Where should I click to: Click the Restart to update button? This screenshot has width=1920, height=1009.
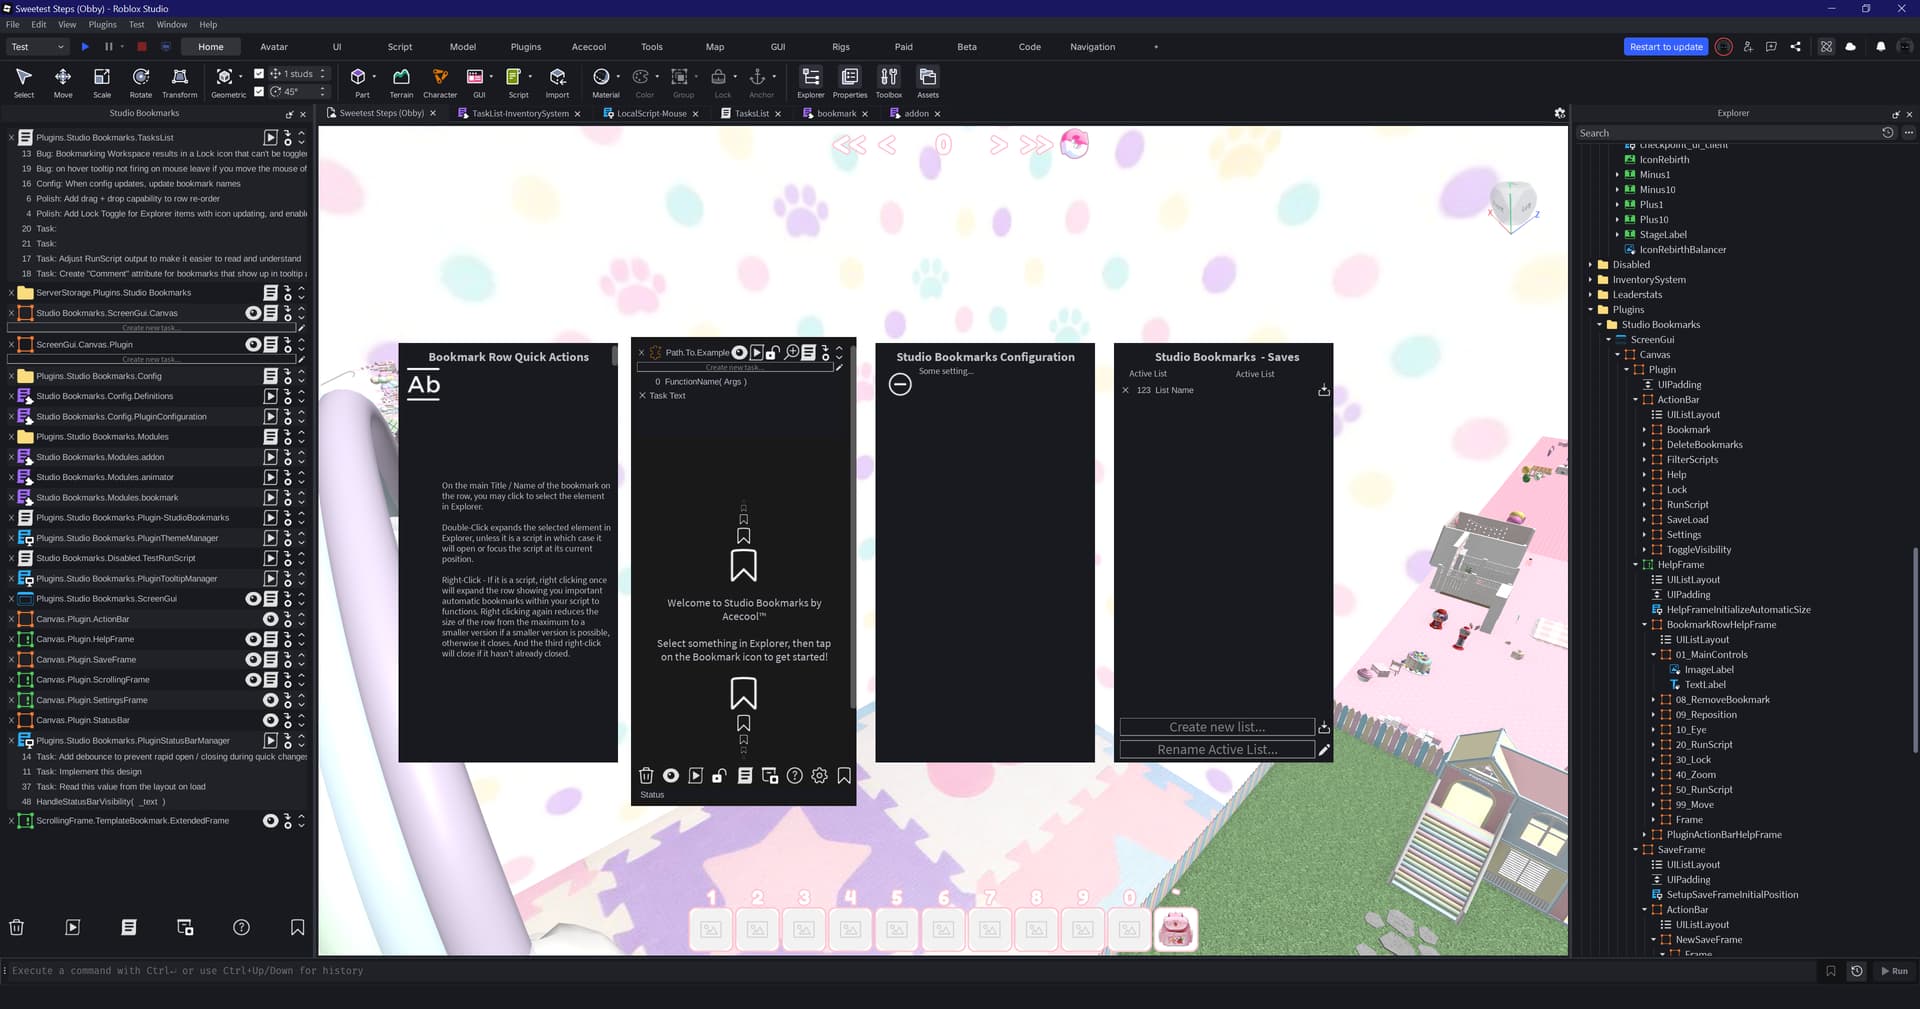click(1666, 47)
